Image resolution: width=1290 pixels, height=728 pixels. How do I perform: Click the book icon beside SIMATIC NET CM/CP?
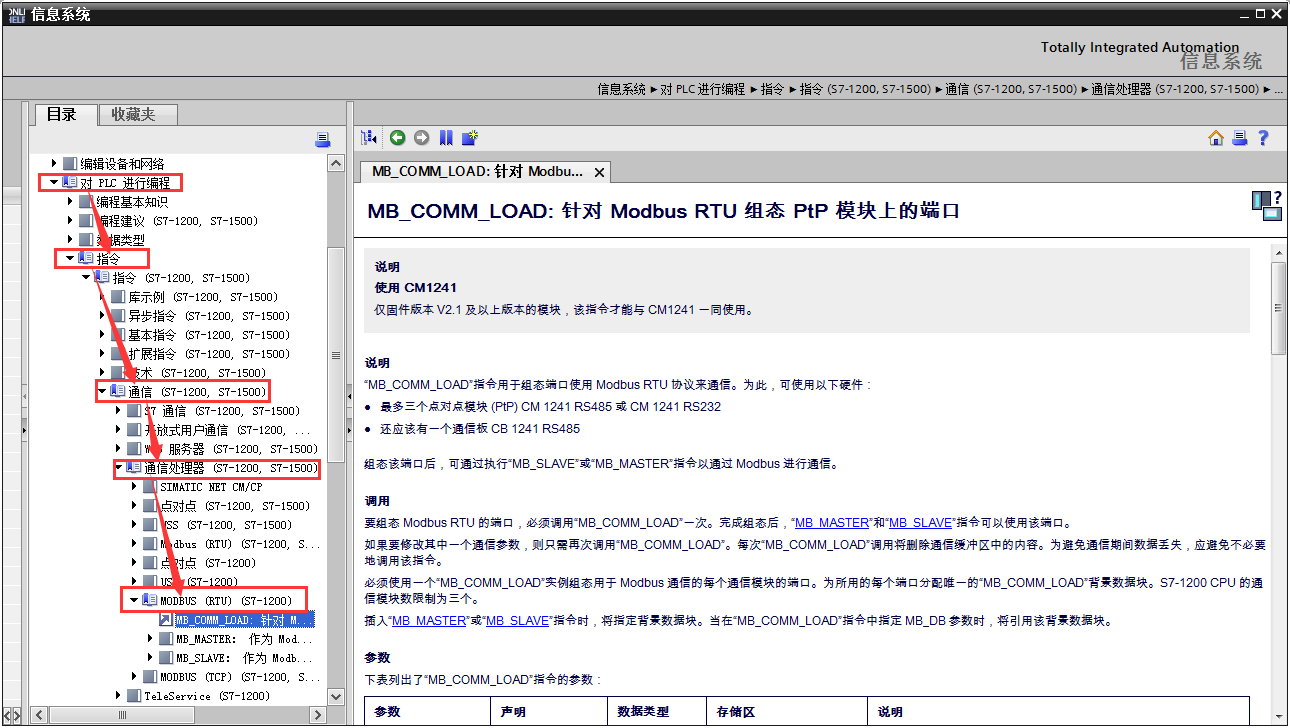tap(150, 486)
